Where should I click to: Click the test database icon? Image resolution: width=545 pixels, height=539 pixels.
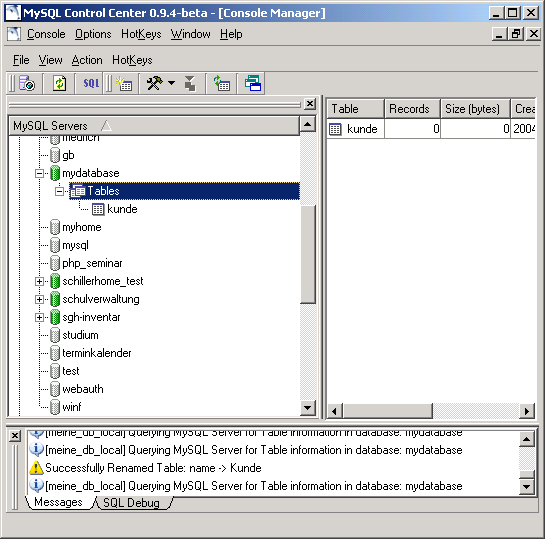click(x=55, y=371)
